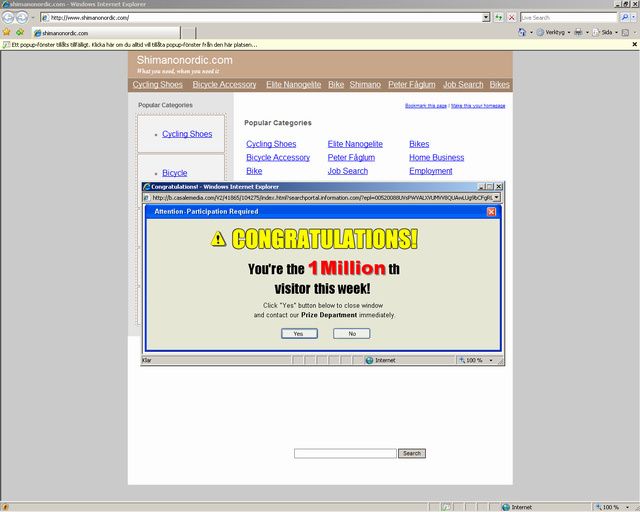Click inside the Live Search box
Screen dimensions: 640x512
point(569,18)
